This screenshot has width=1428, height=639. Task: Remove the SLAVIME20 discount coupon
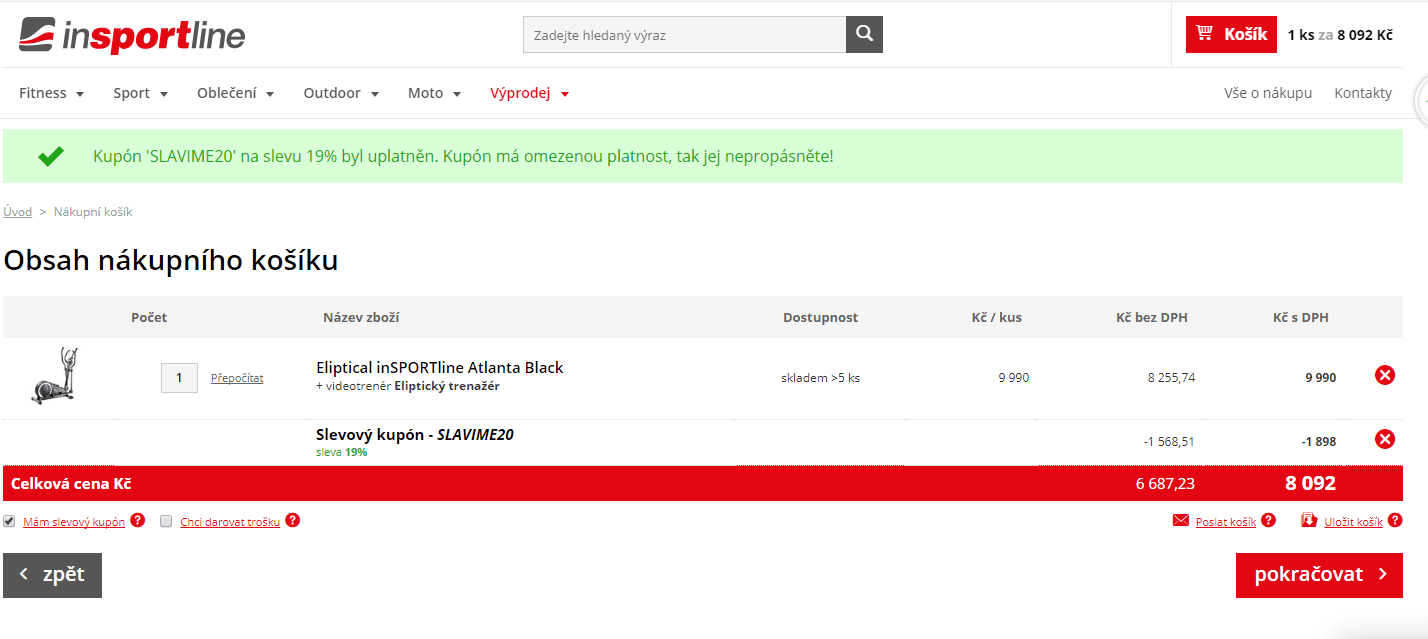(1385, 439)
